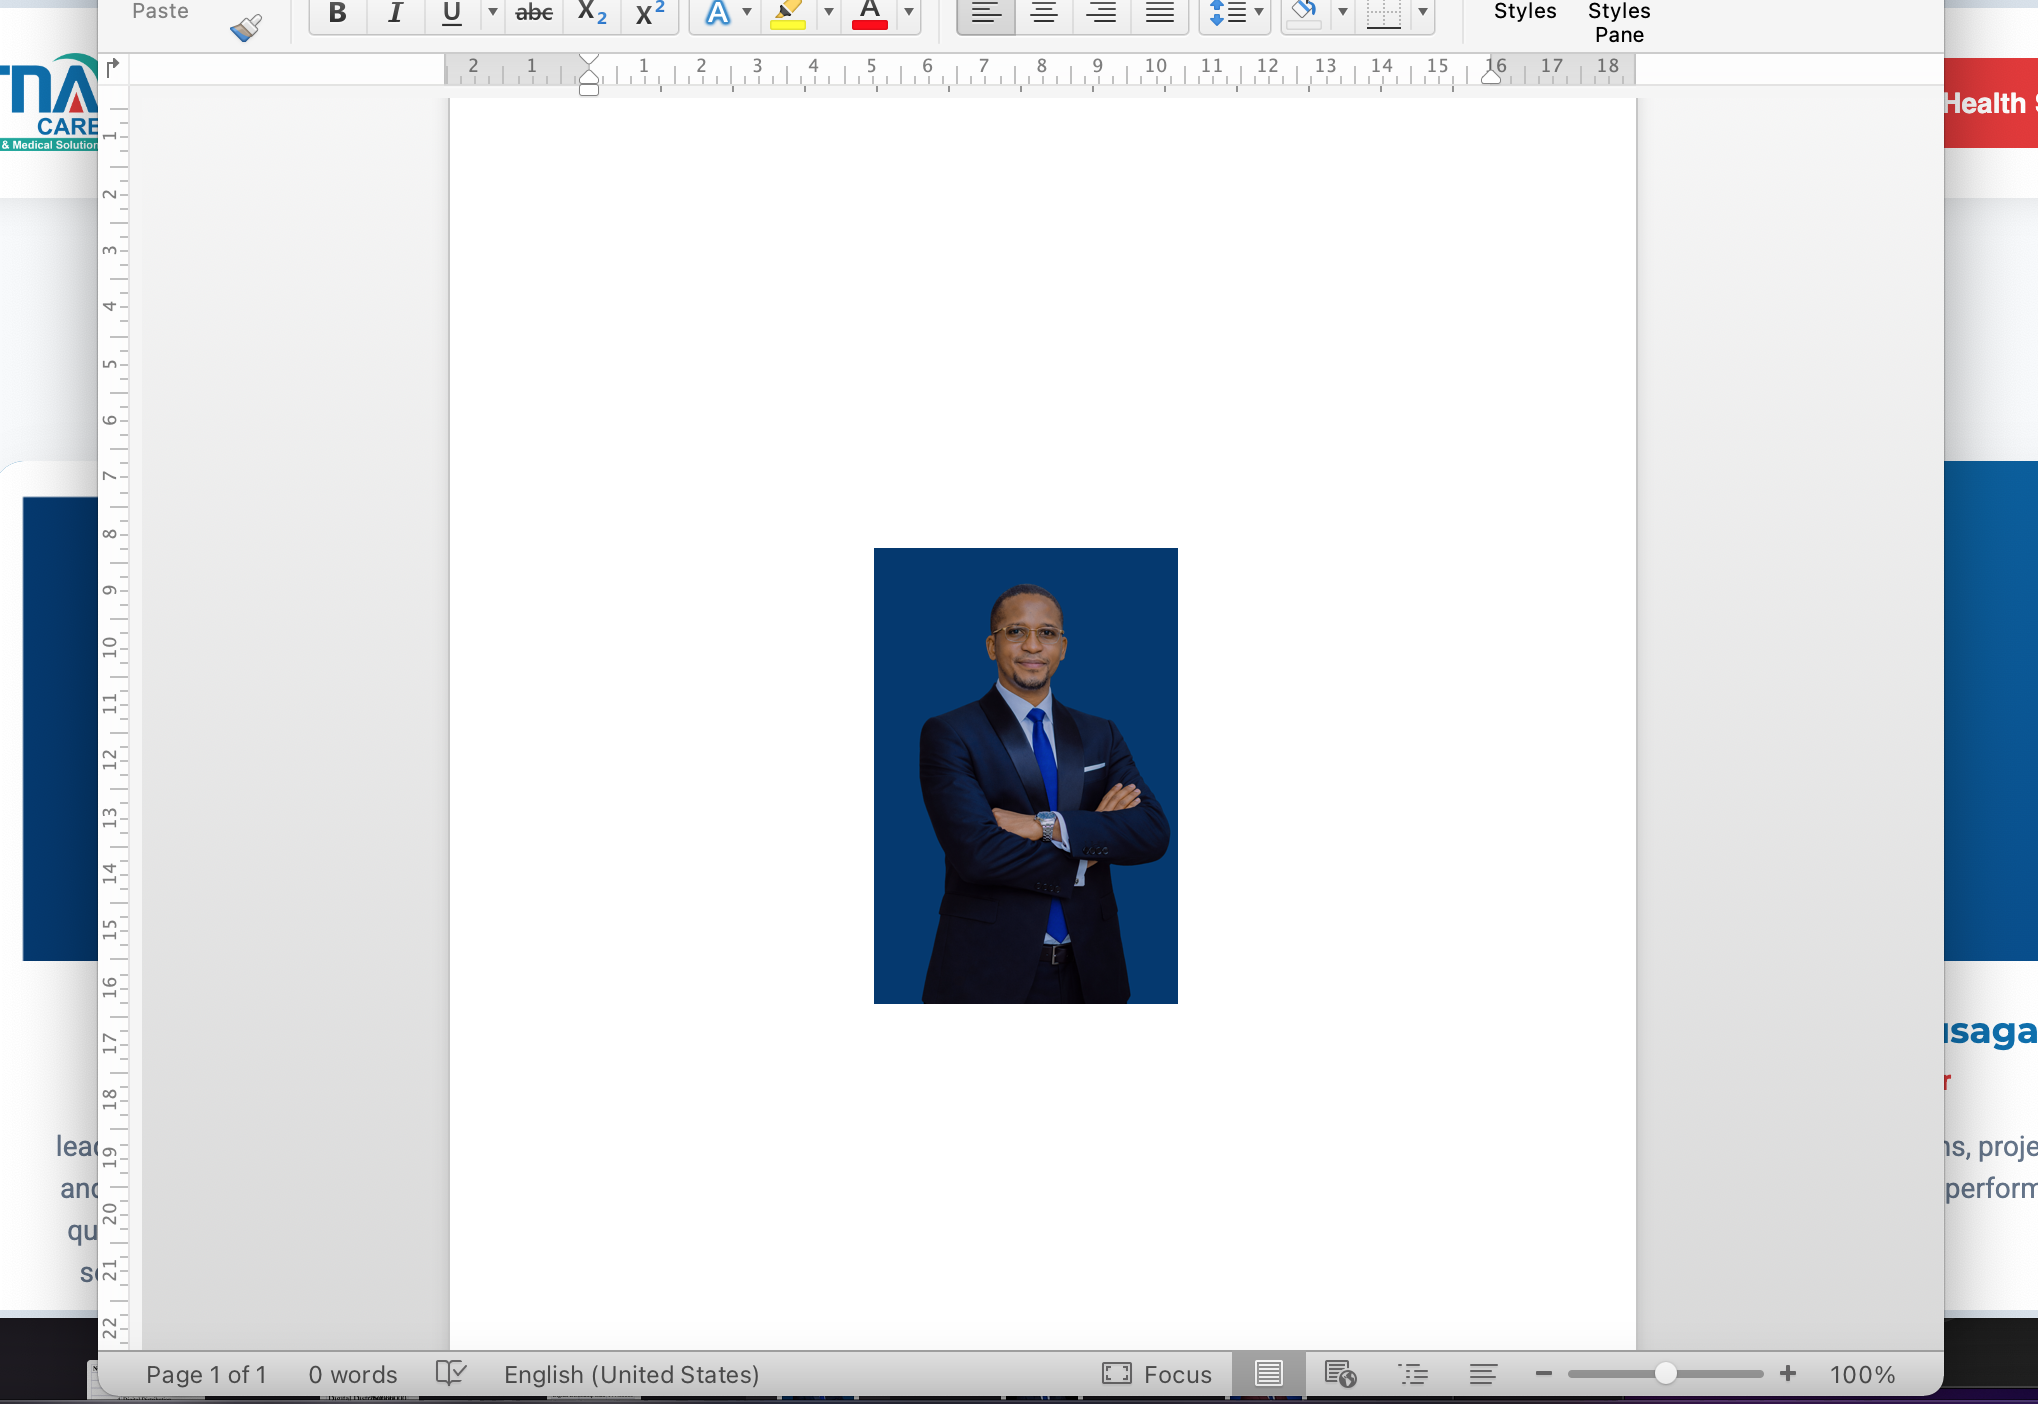Screen dimensions: 2038x1404
Task: Enable Focus mode
Action: (x=1157, y=1374)
